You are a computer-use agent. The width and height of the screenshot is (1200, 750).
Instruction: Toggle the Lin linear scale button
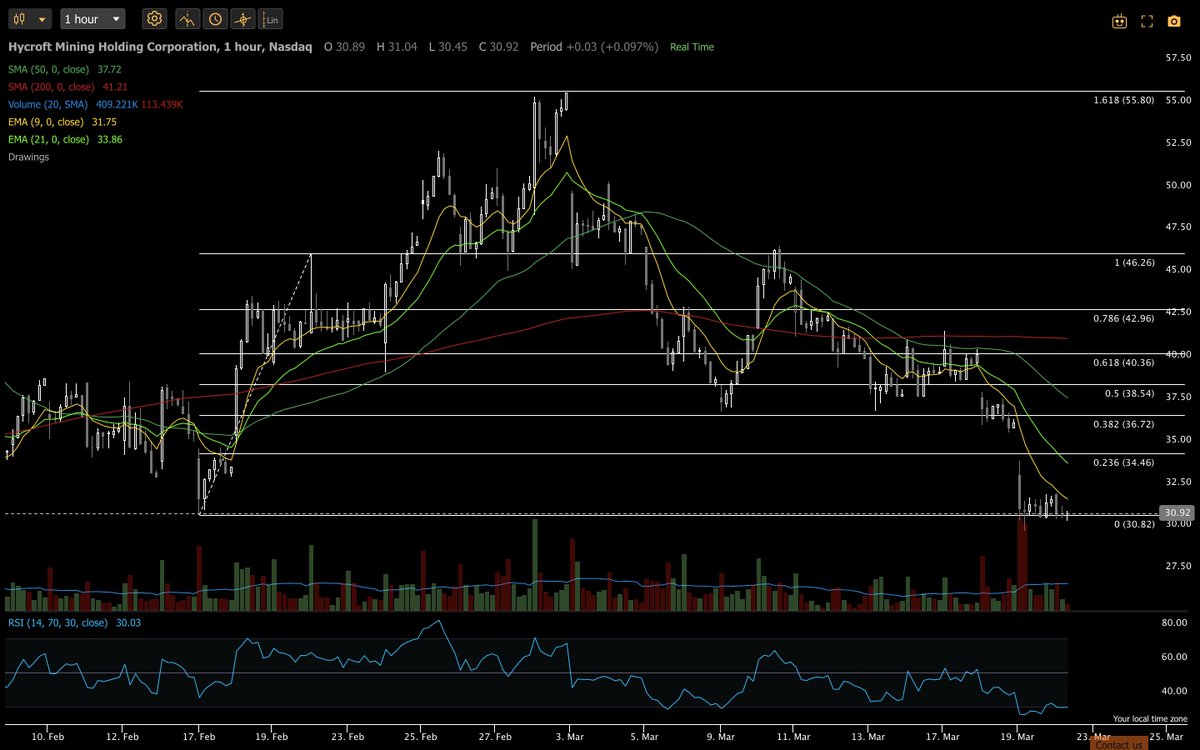pos(270,19)
